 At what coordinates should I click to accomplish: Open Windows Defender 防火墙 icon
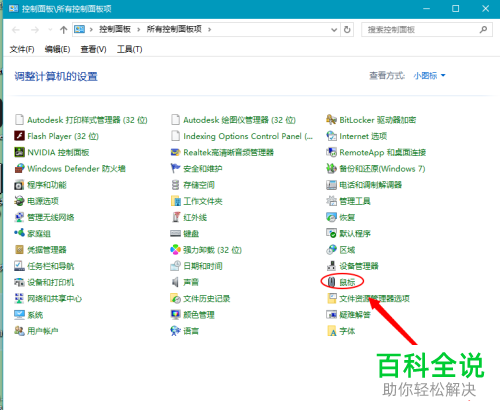[19, 168]
